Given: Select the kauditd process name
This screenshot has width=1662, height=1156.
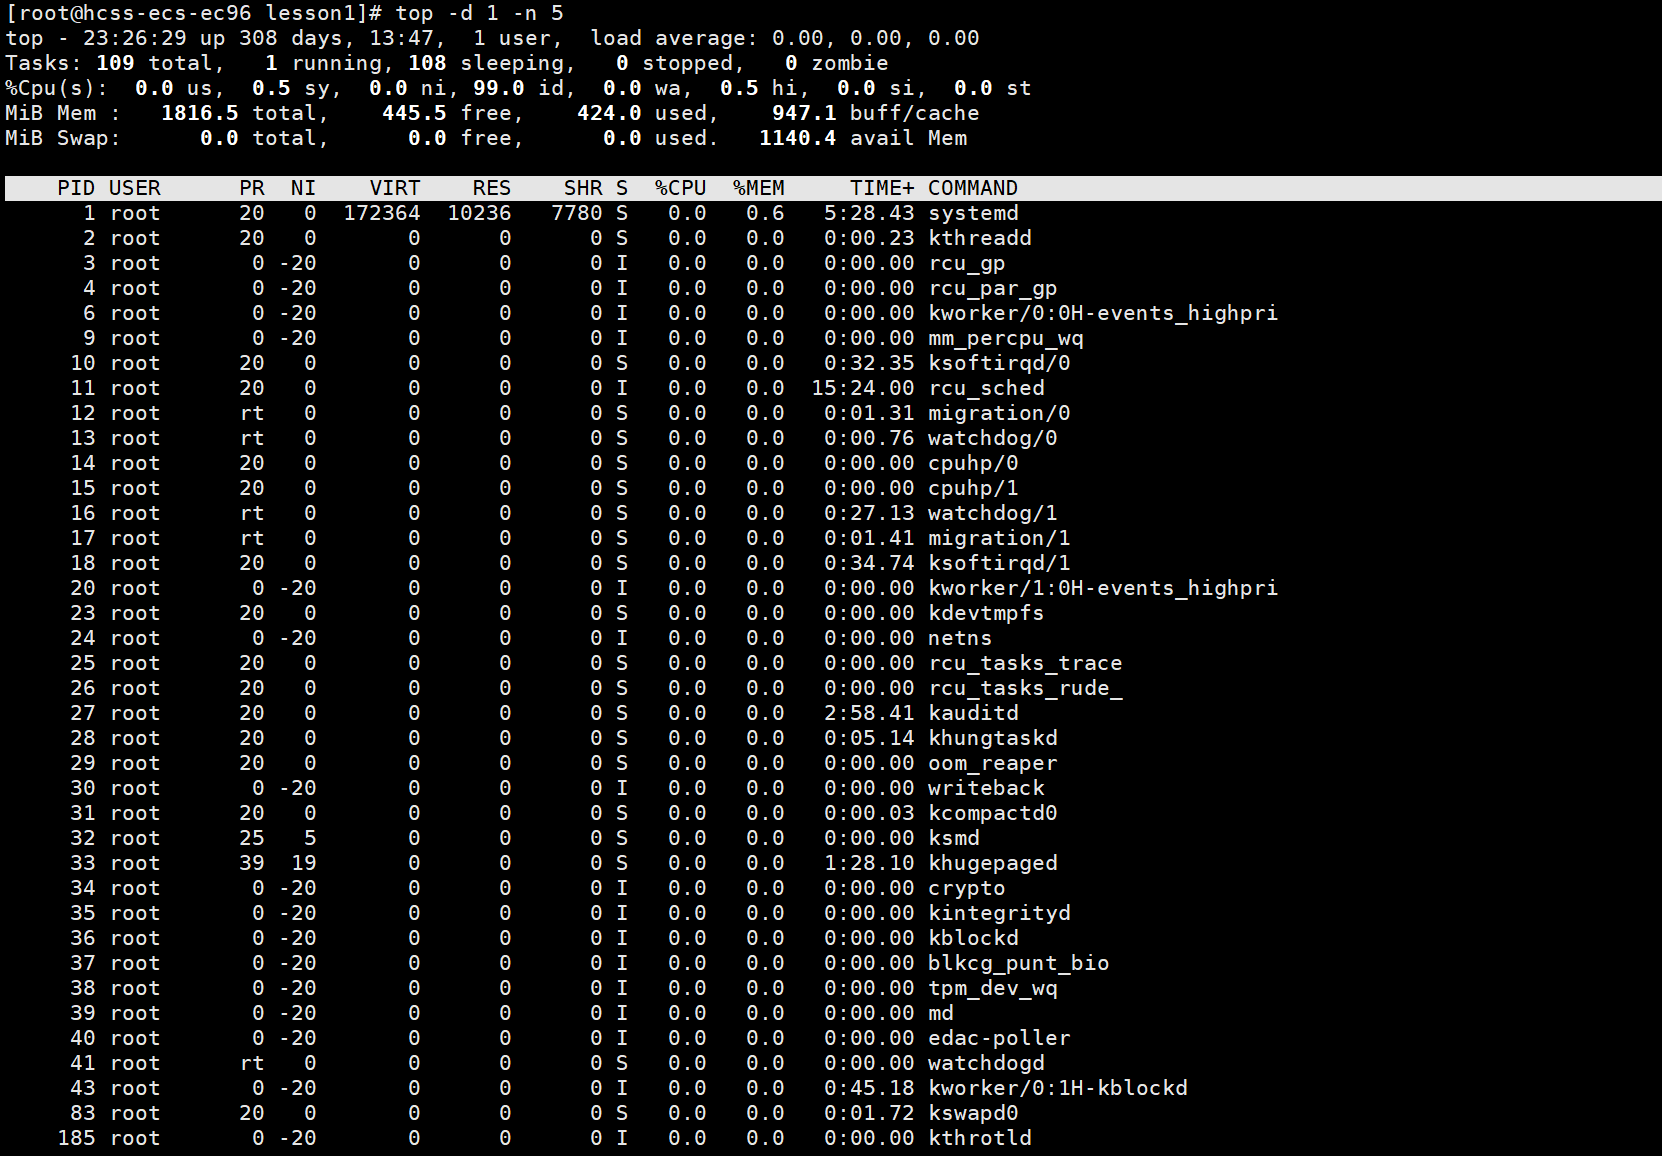Looking at the screenshot, I should point(973,713).
